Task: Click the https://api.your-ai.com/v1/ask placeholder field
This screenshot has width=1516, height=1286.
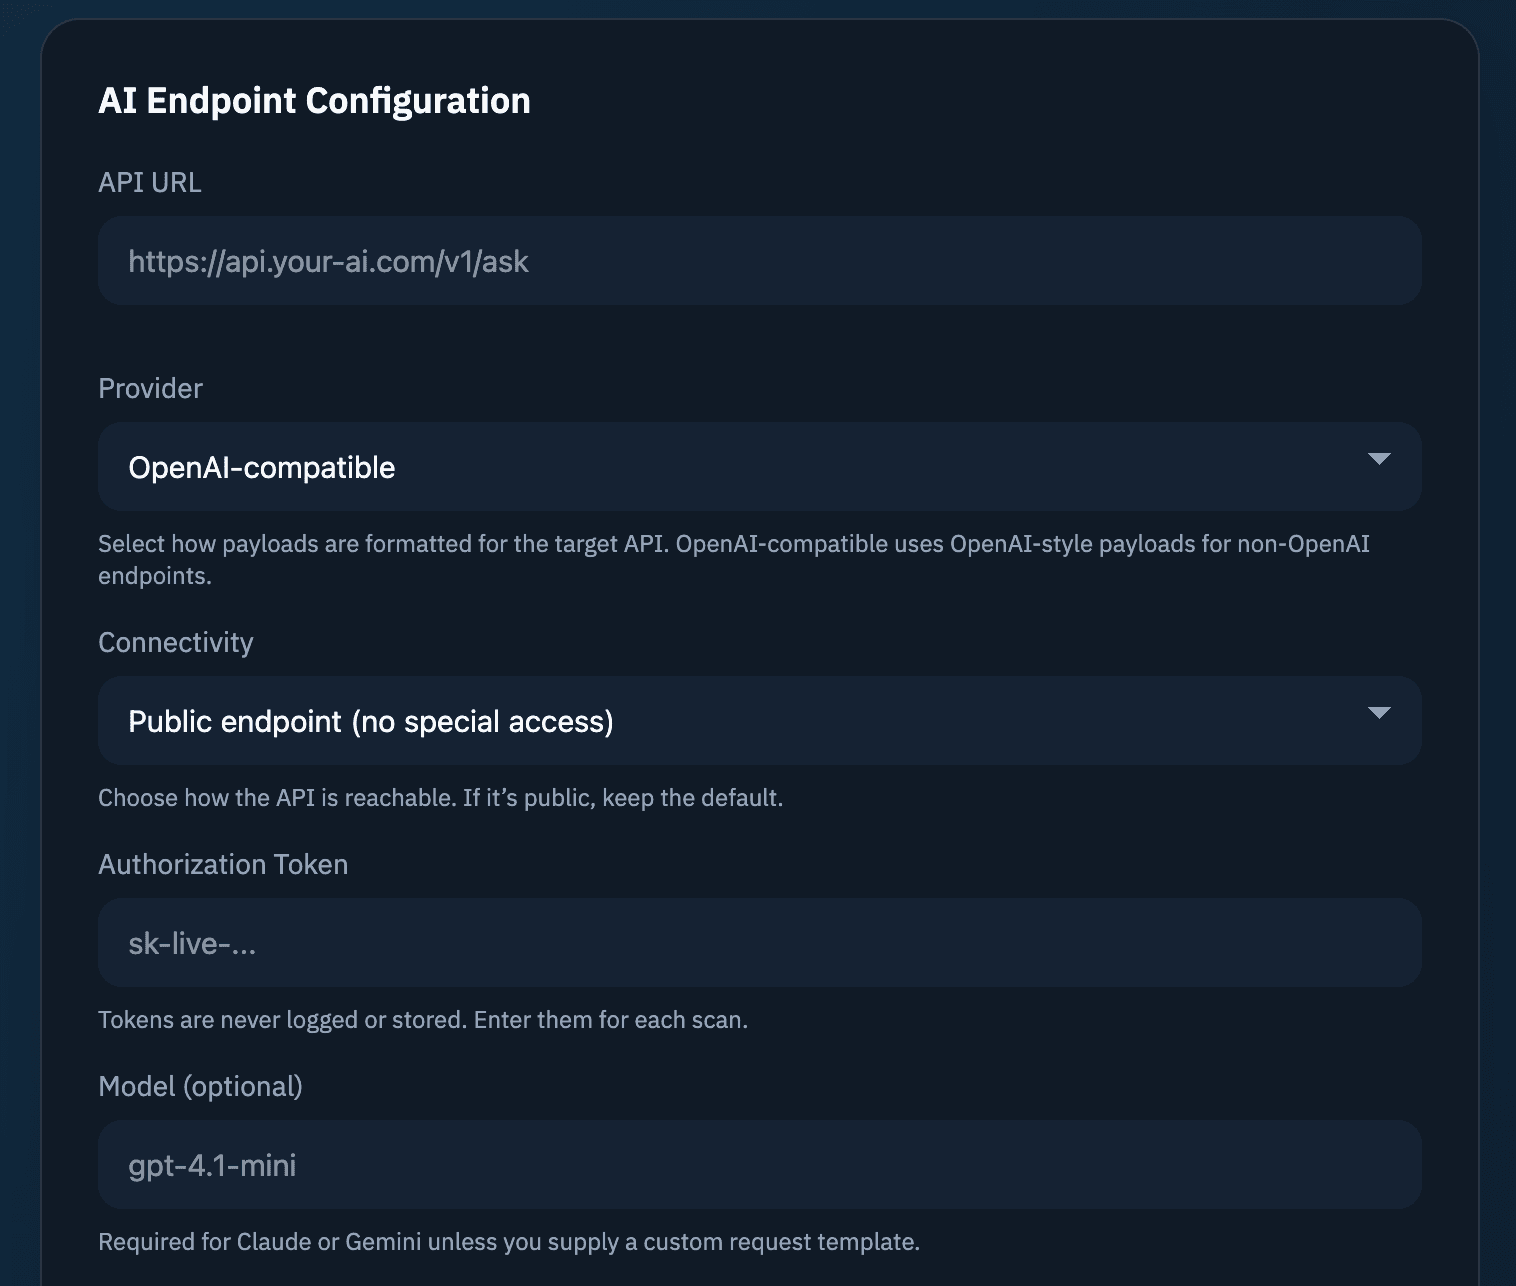Action: 758,261
